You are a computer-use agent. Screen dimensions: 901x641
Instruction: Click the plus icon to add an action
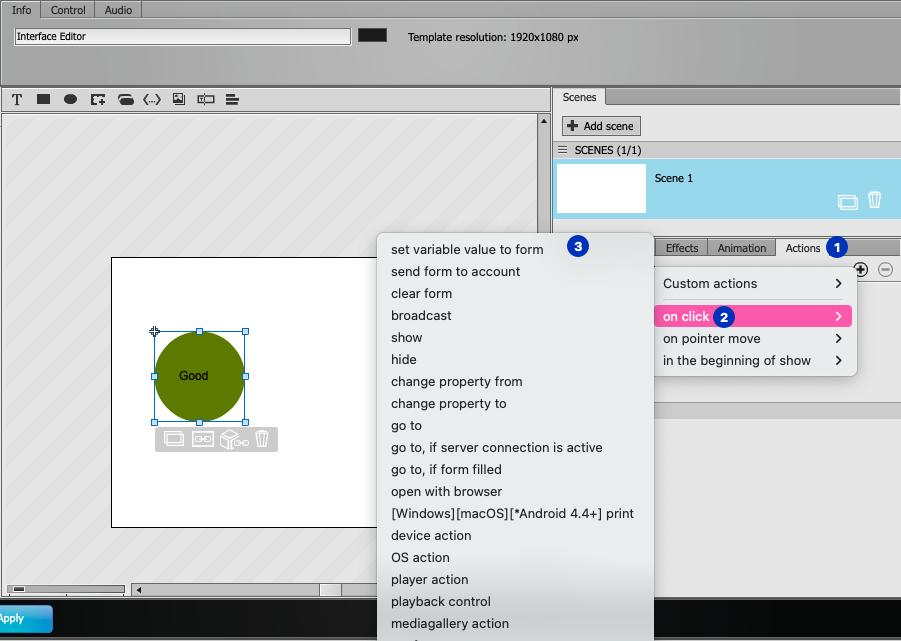861,269
